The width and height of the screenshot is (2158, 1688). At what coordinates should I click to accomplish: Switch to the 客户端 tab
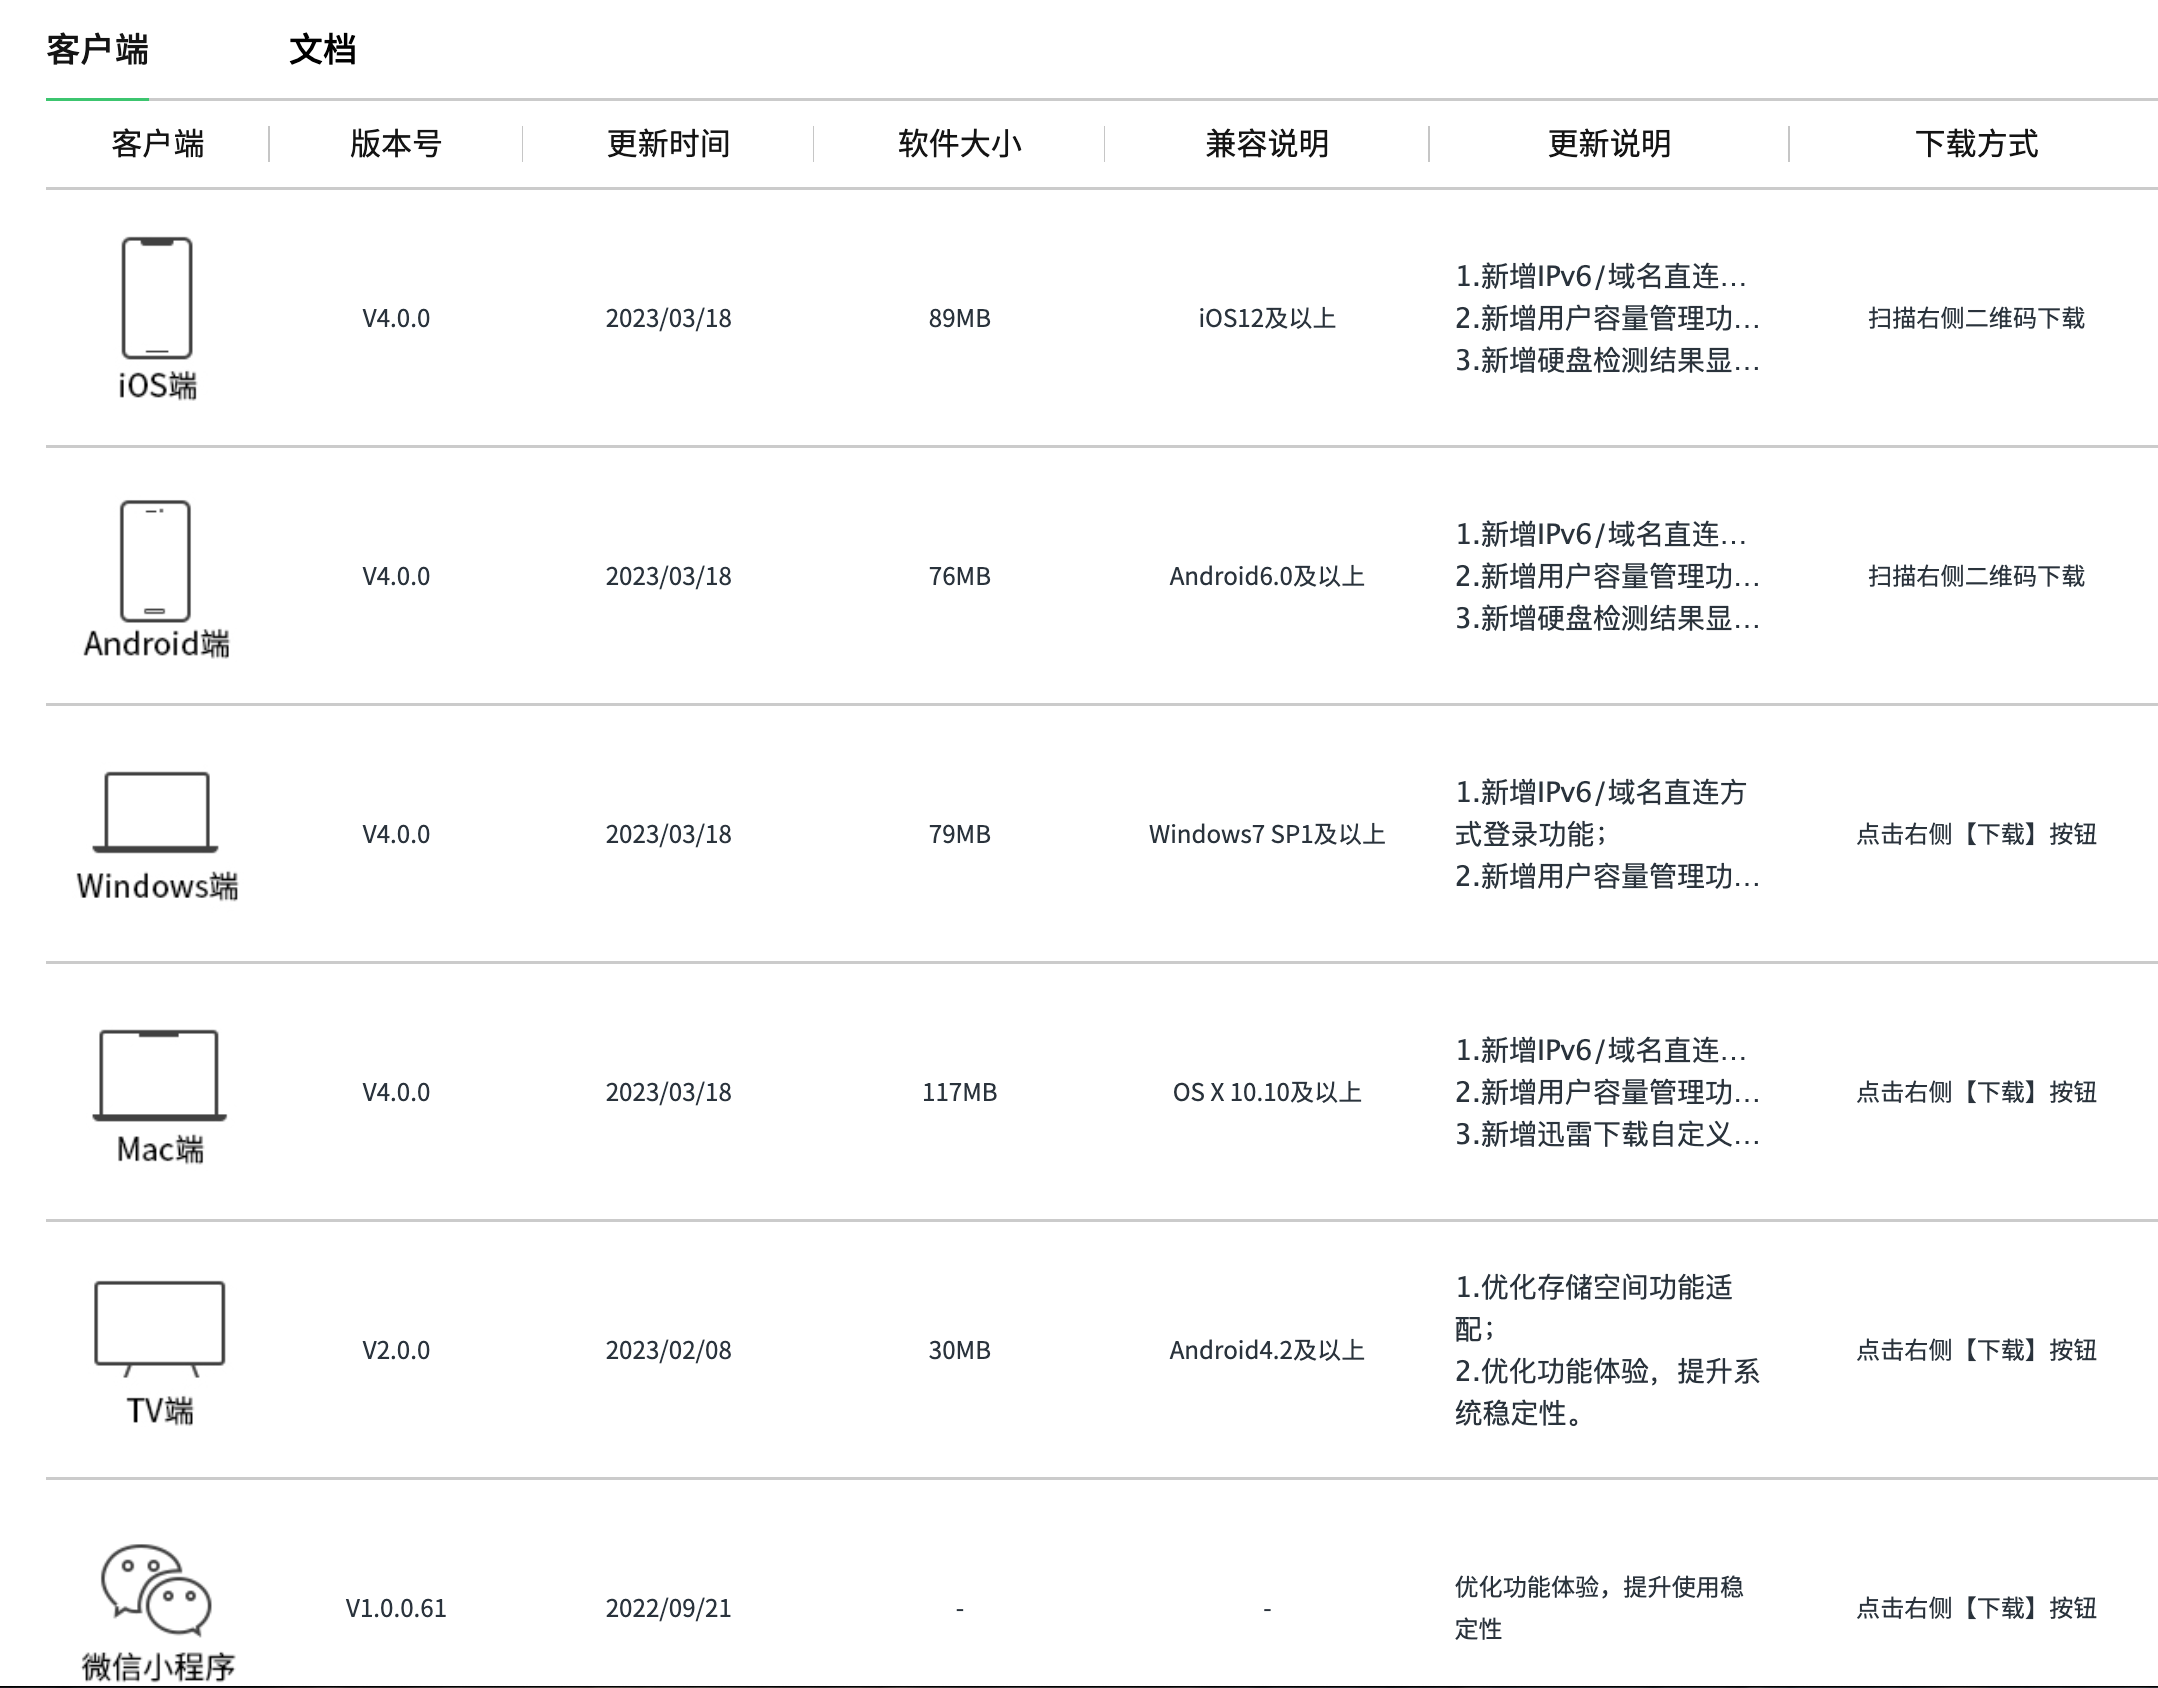(97, 49)
